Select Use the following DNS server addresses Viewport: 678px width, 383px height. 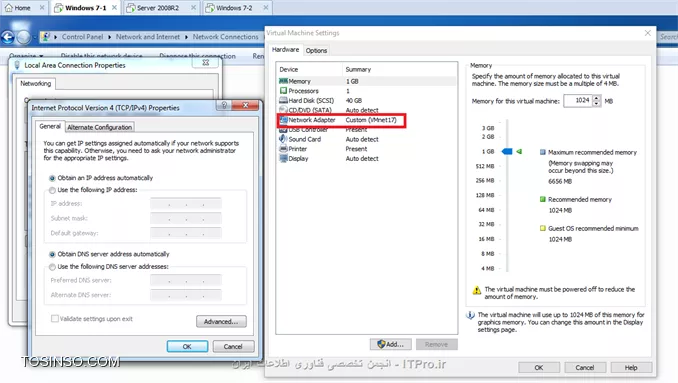[x=52, y=267]
